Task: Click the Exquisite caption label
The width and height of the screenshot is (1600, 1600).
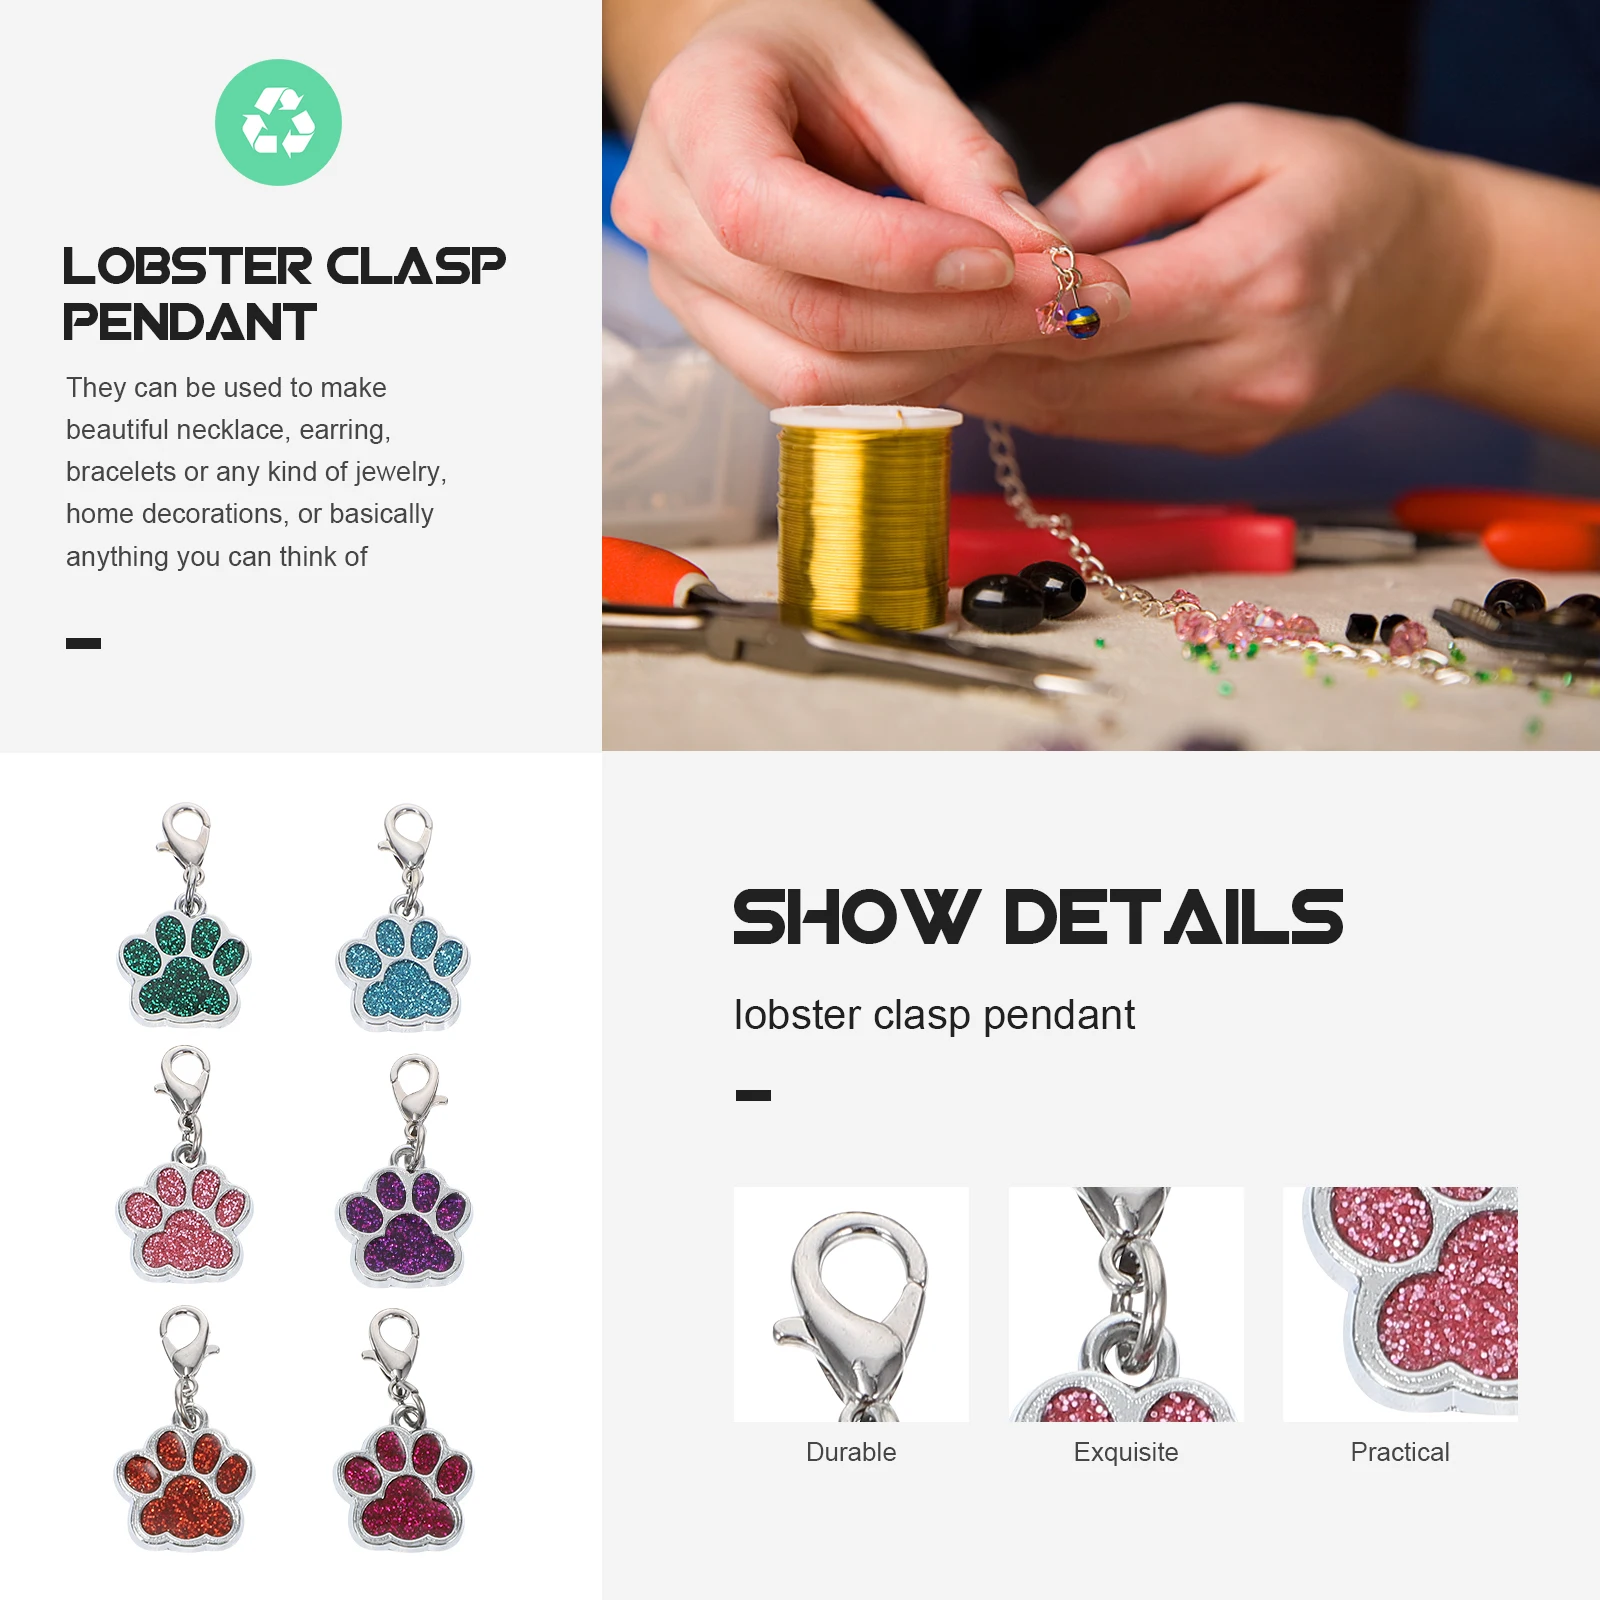Action: coord(1126,1452)
